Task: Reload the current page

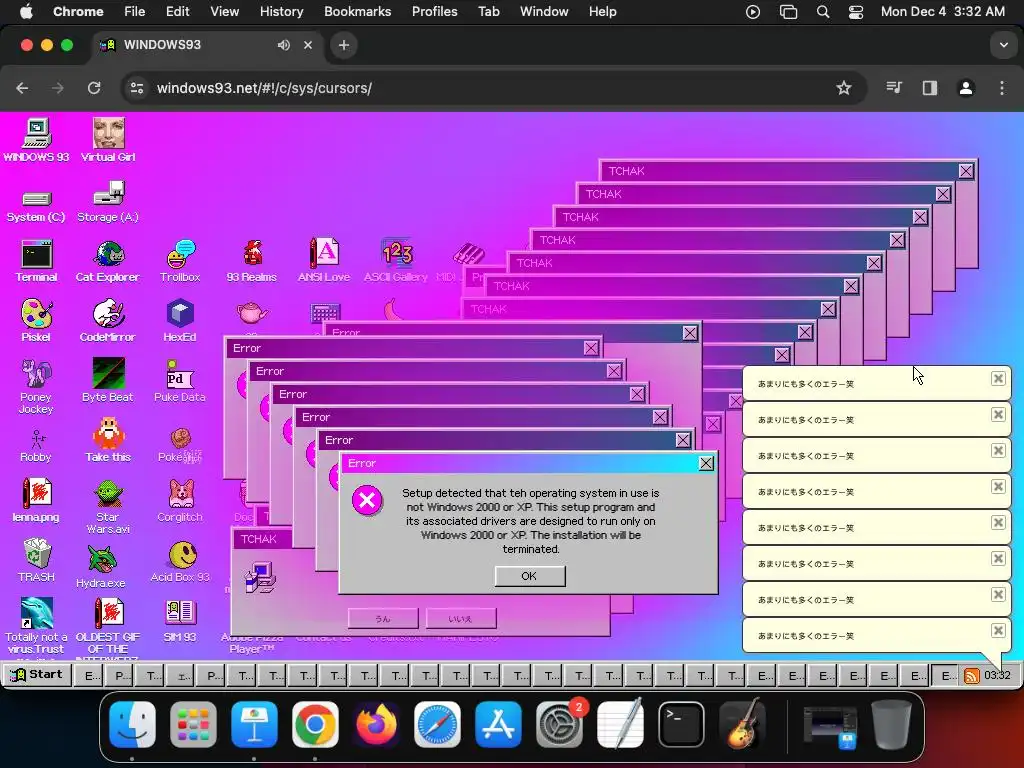Action: pos(94,88)
